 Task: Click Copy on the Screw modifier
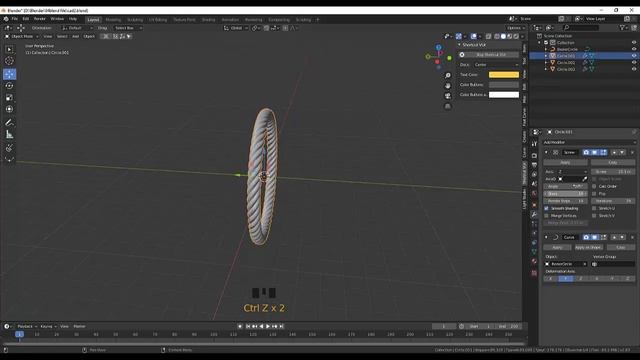pyautogui.click(x=613, y=162)
